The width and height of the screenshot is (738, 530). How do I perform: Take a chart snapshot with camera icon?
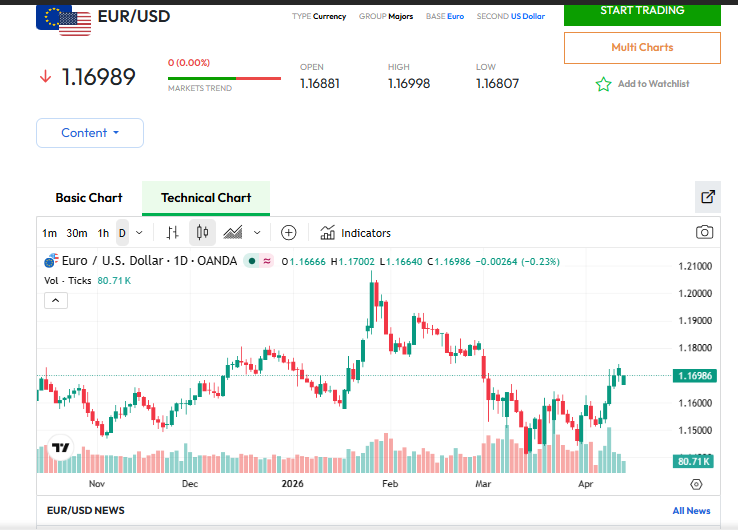pos(705,233)
